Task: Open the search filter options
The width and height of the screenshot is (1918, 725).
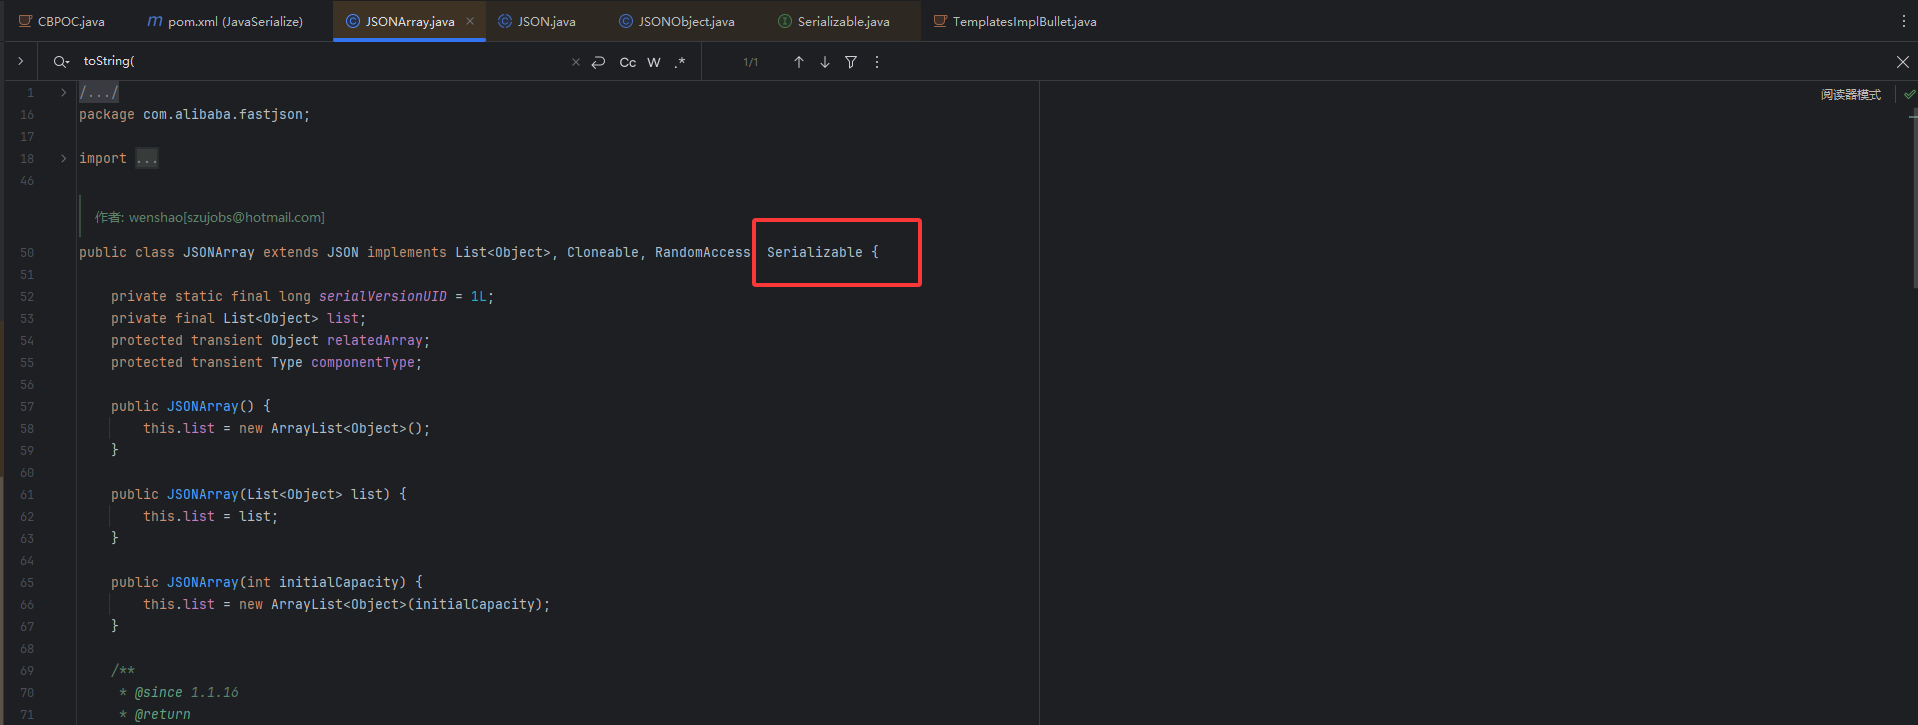Action: [851, 62]
